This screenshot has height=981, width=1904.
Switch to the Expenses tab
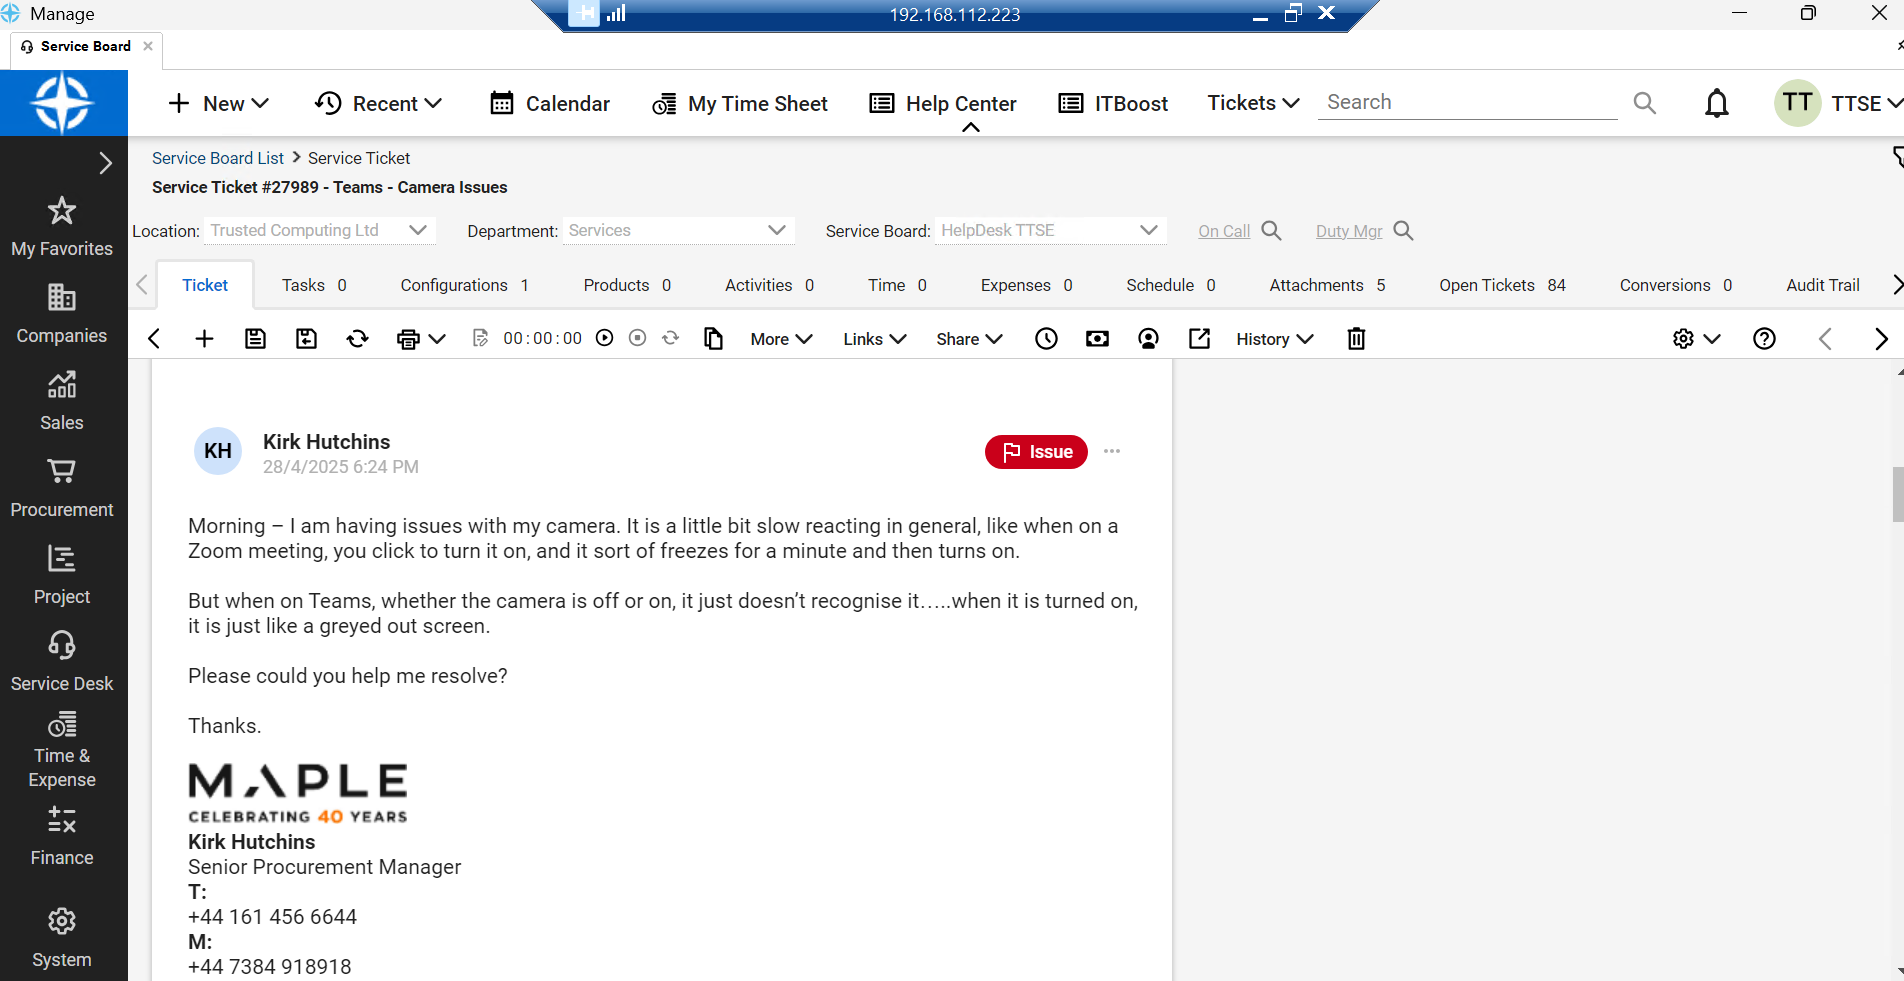point(1026,285)
